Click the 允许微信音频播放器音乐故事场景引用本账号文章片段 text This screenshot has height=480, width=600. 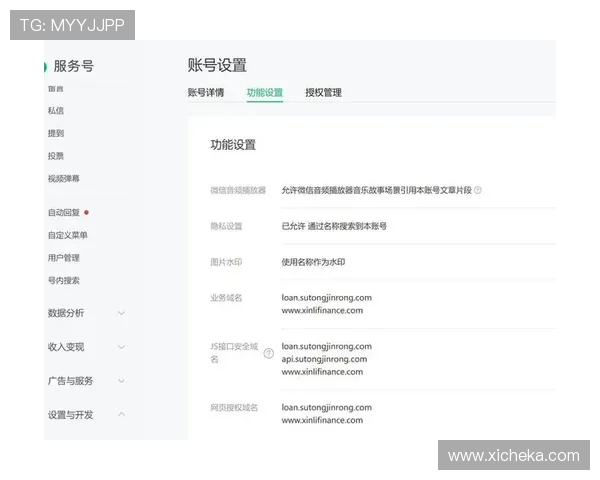[x=377, y=190]
